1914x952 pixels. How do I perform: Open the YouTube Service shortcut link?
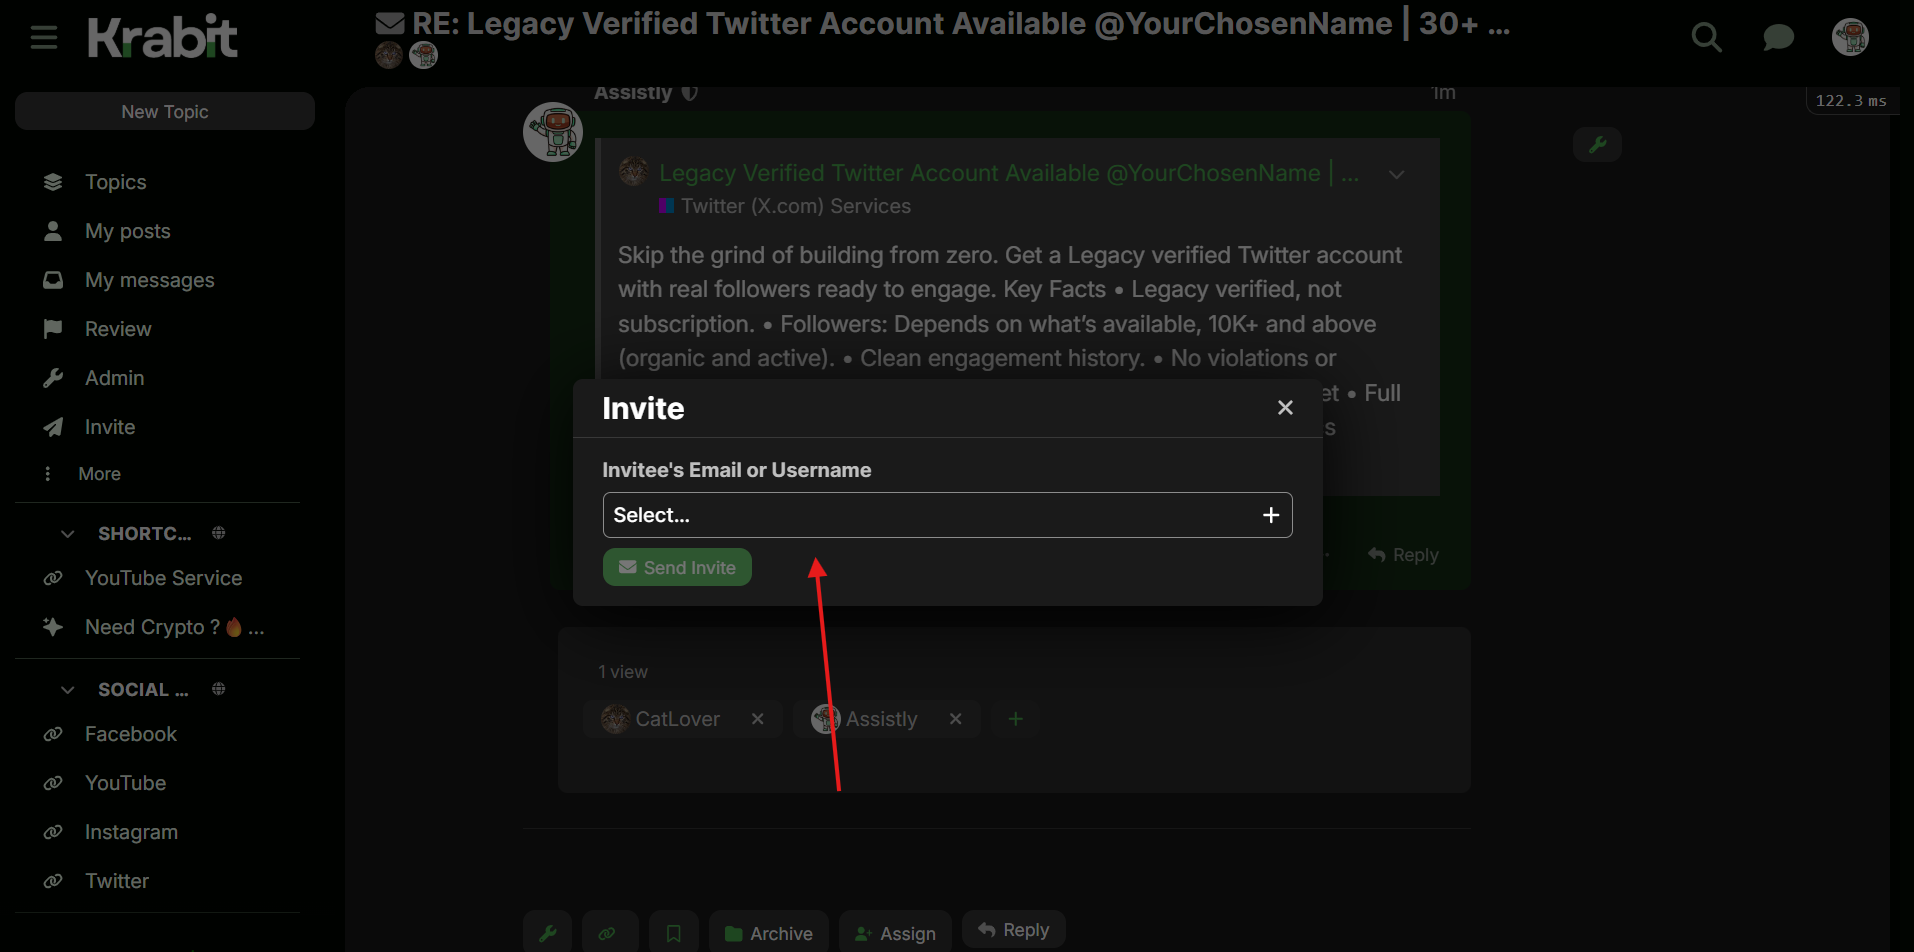pos(163,578)
